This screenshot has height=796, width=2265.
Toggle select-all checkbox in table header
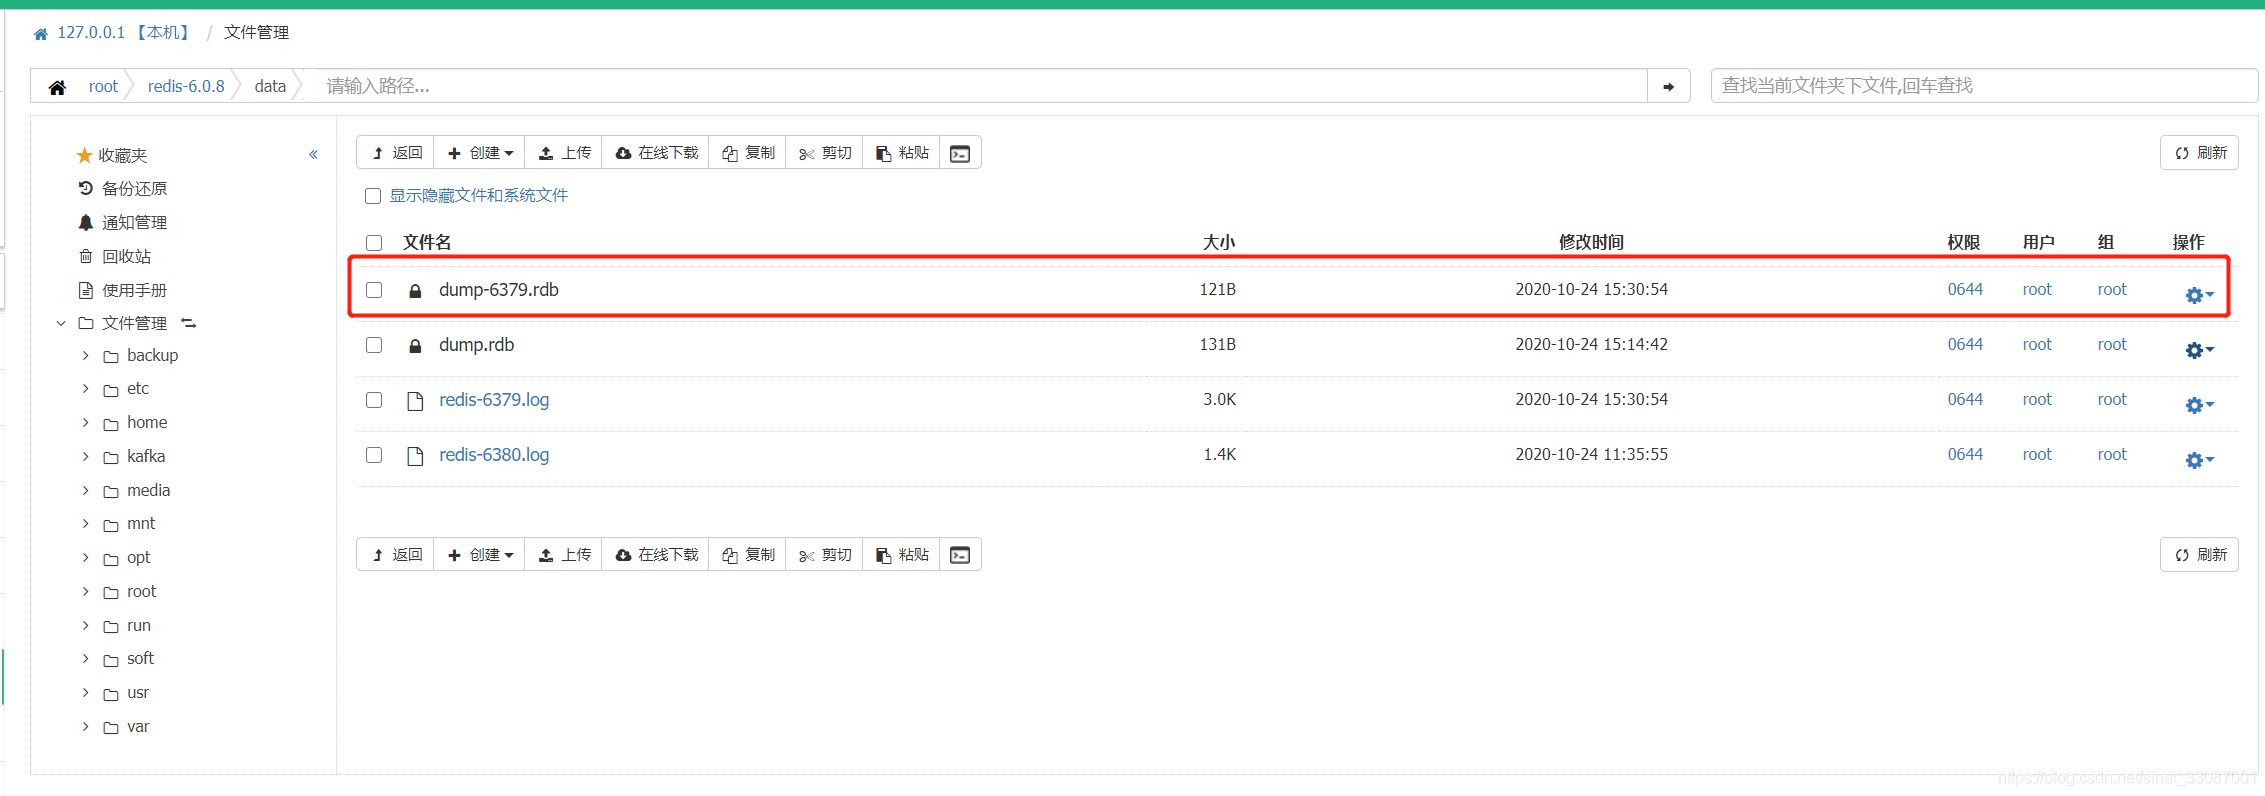pos(374,243)
